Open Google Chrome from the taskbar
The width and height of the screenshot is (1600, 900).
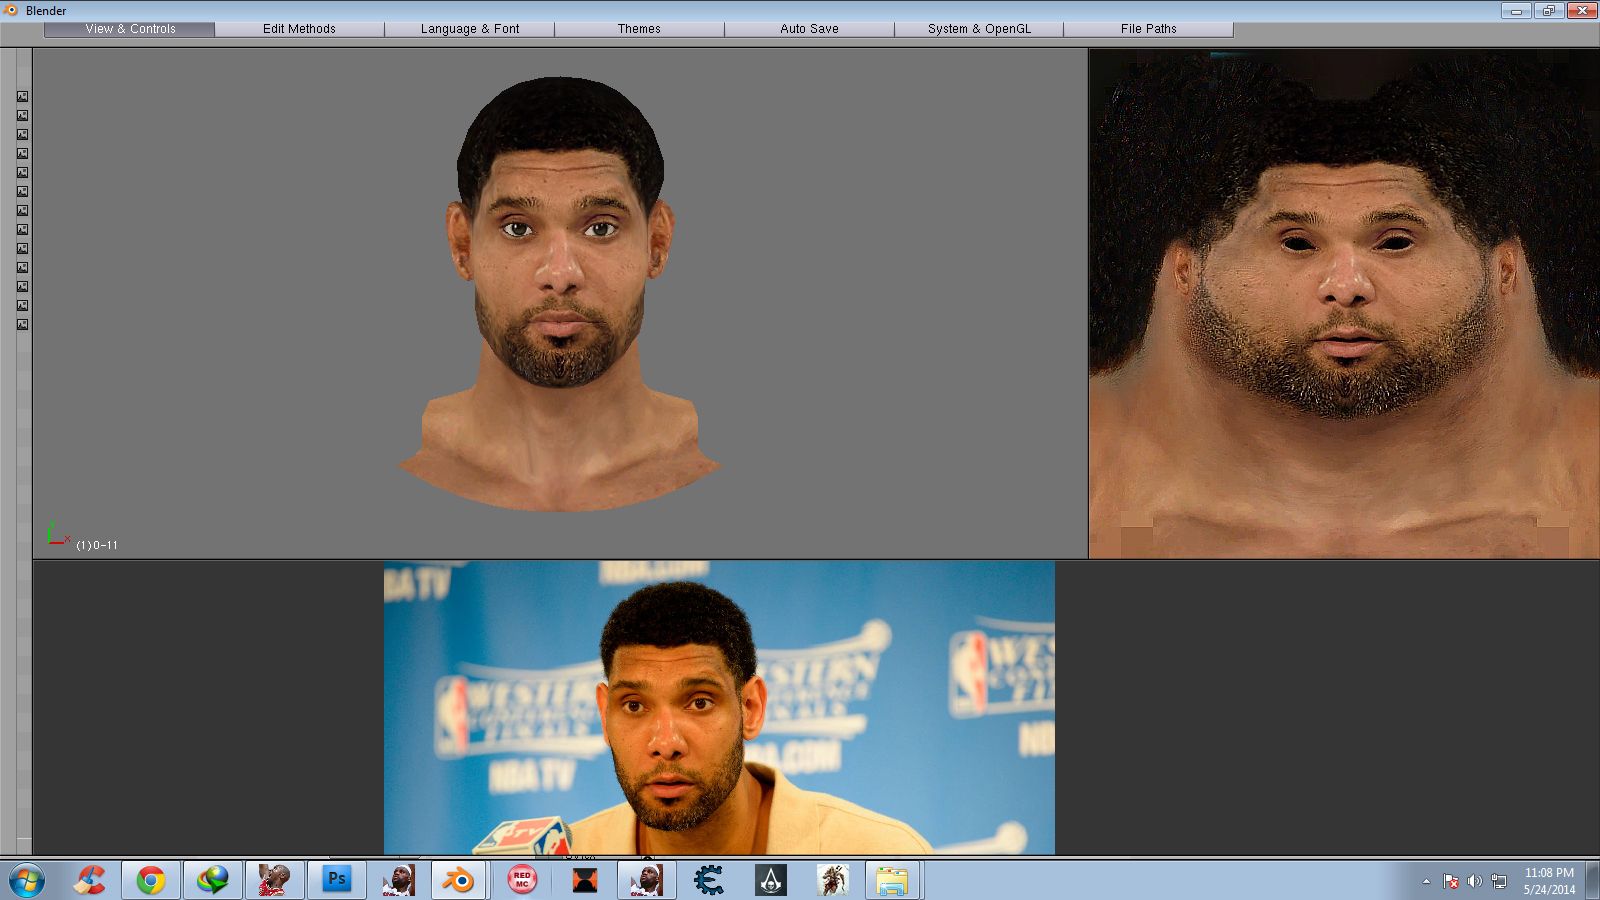pyautogui.click(x=151, y=880)
